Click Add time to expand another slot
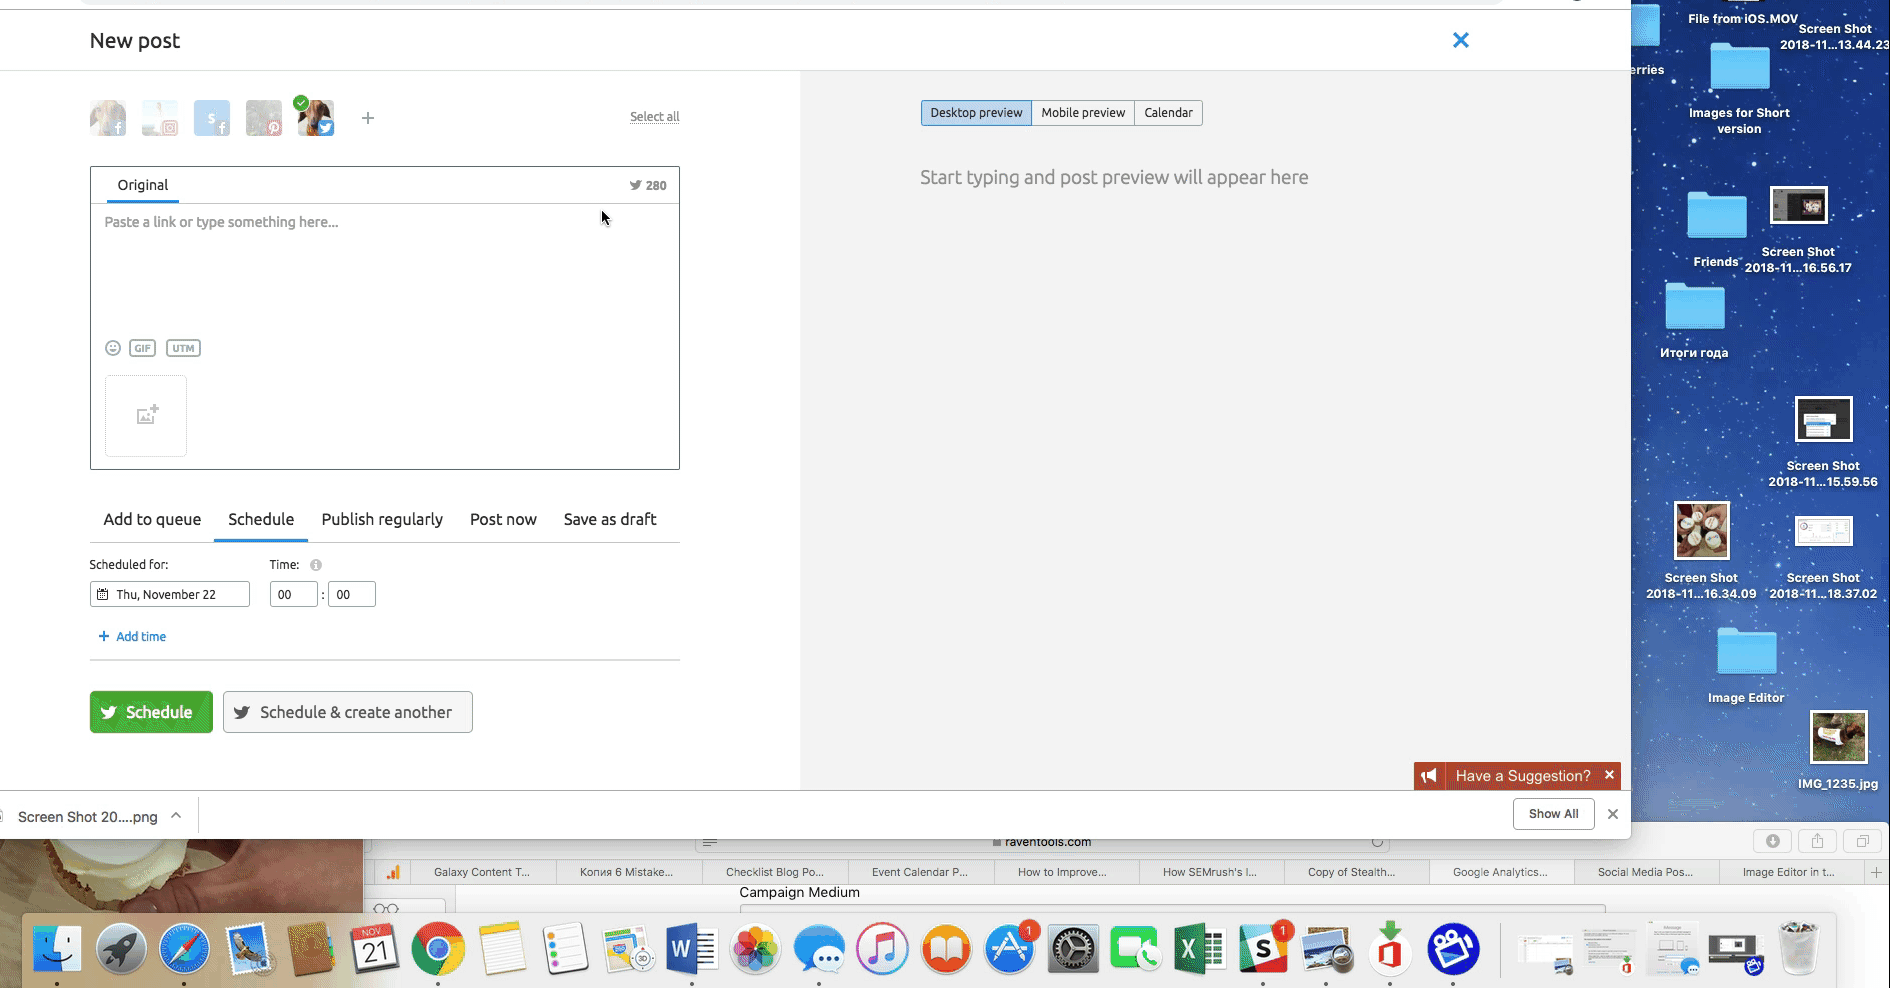 click(132, 637)
